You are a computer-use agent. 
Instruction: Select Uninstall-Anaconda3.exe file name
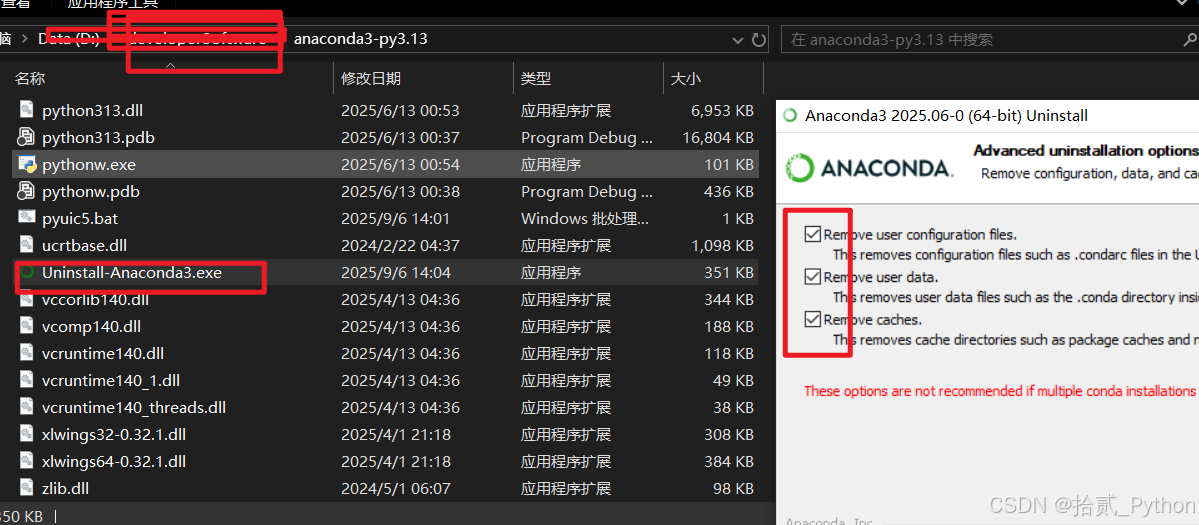132,271
